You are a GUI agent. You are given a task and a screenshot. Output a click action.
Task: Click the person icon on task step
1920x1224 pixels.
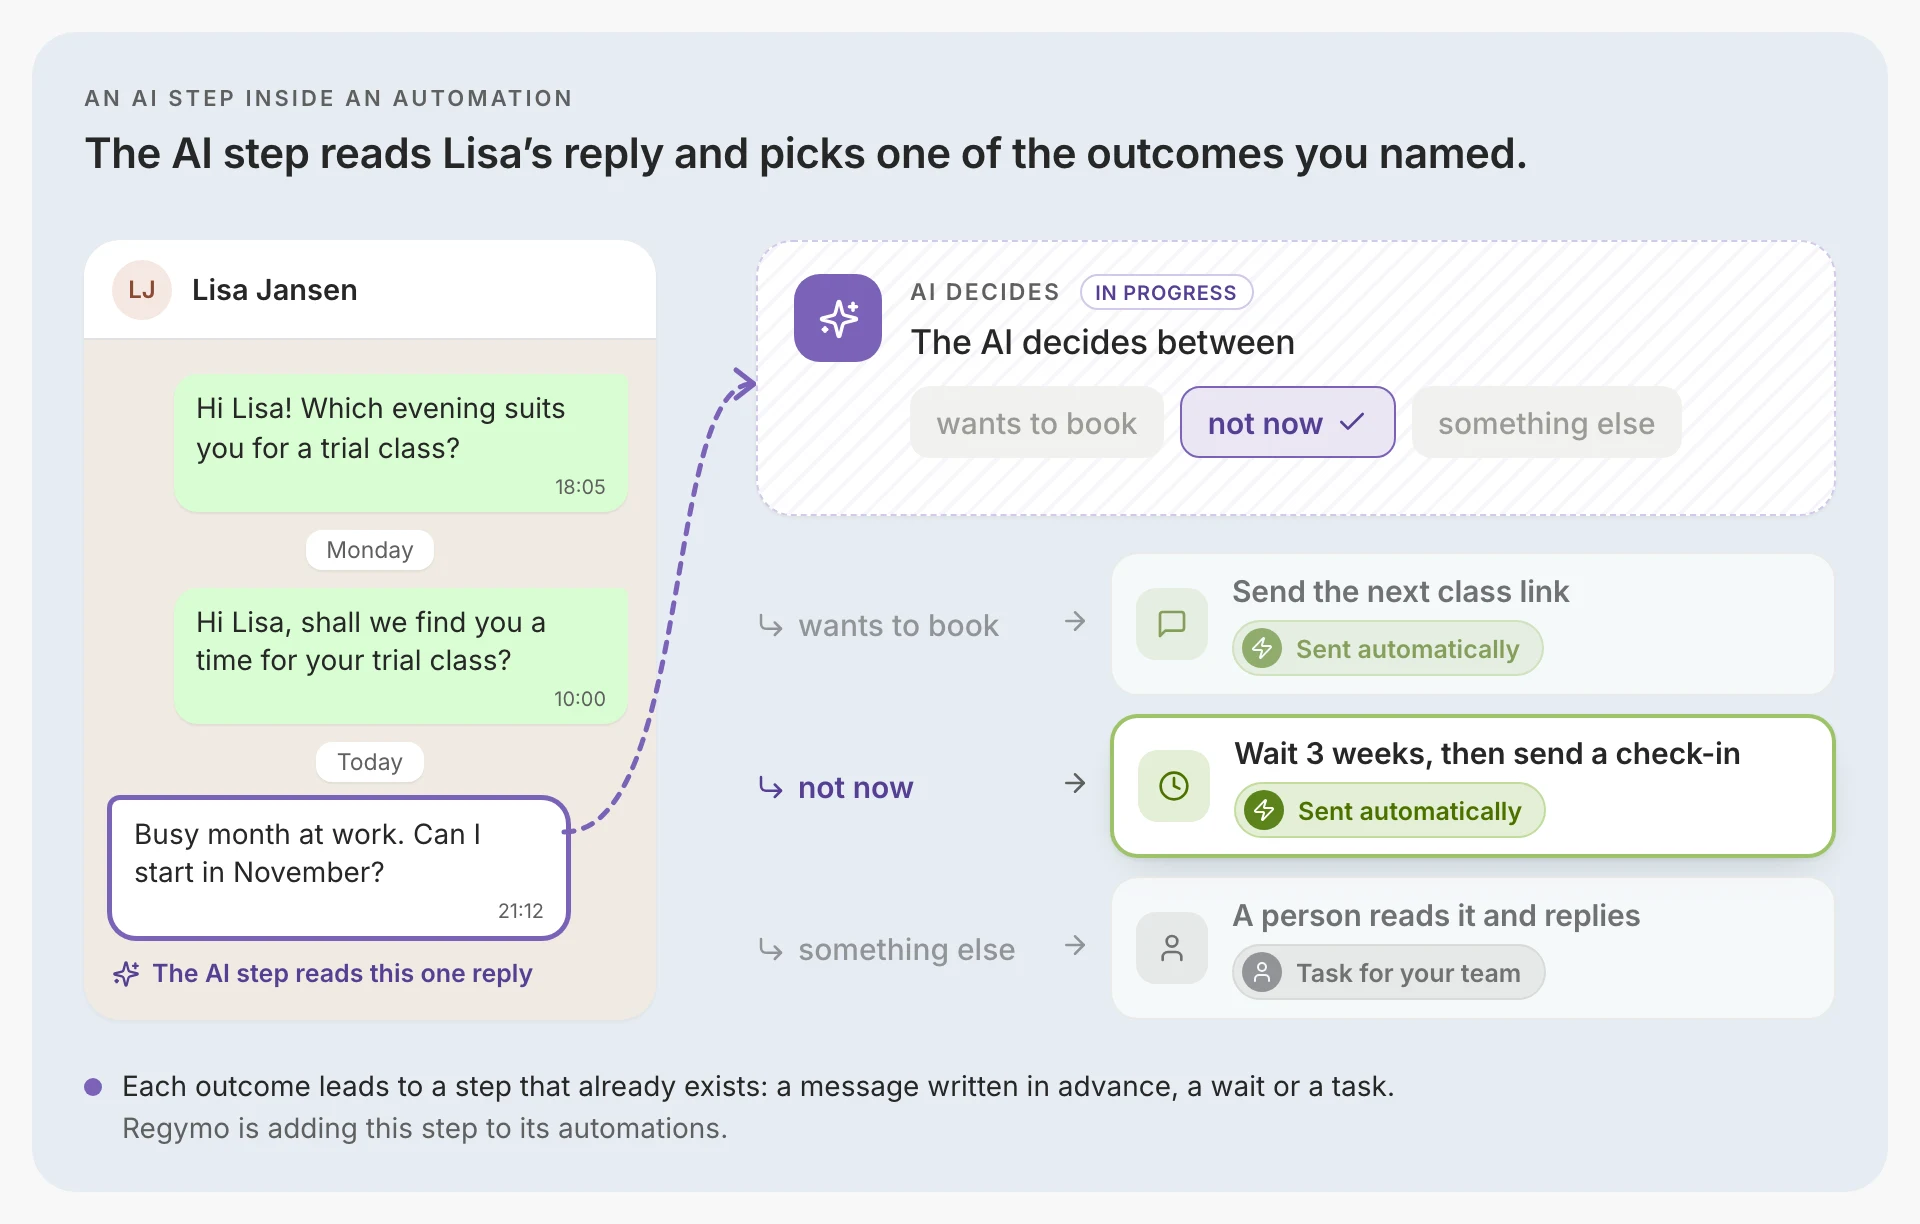[1172, 948]
